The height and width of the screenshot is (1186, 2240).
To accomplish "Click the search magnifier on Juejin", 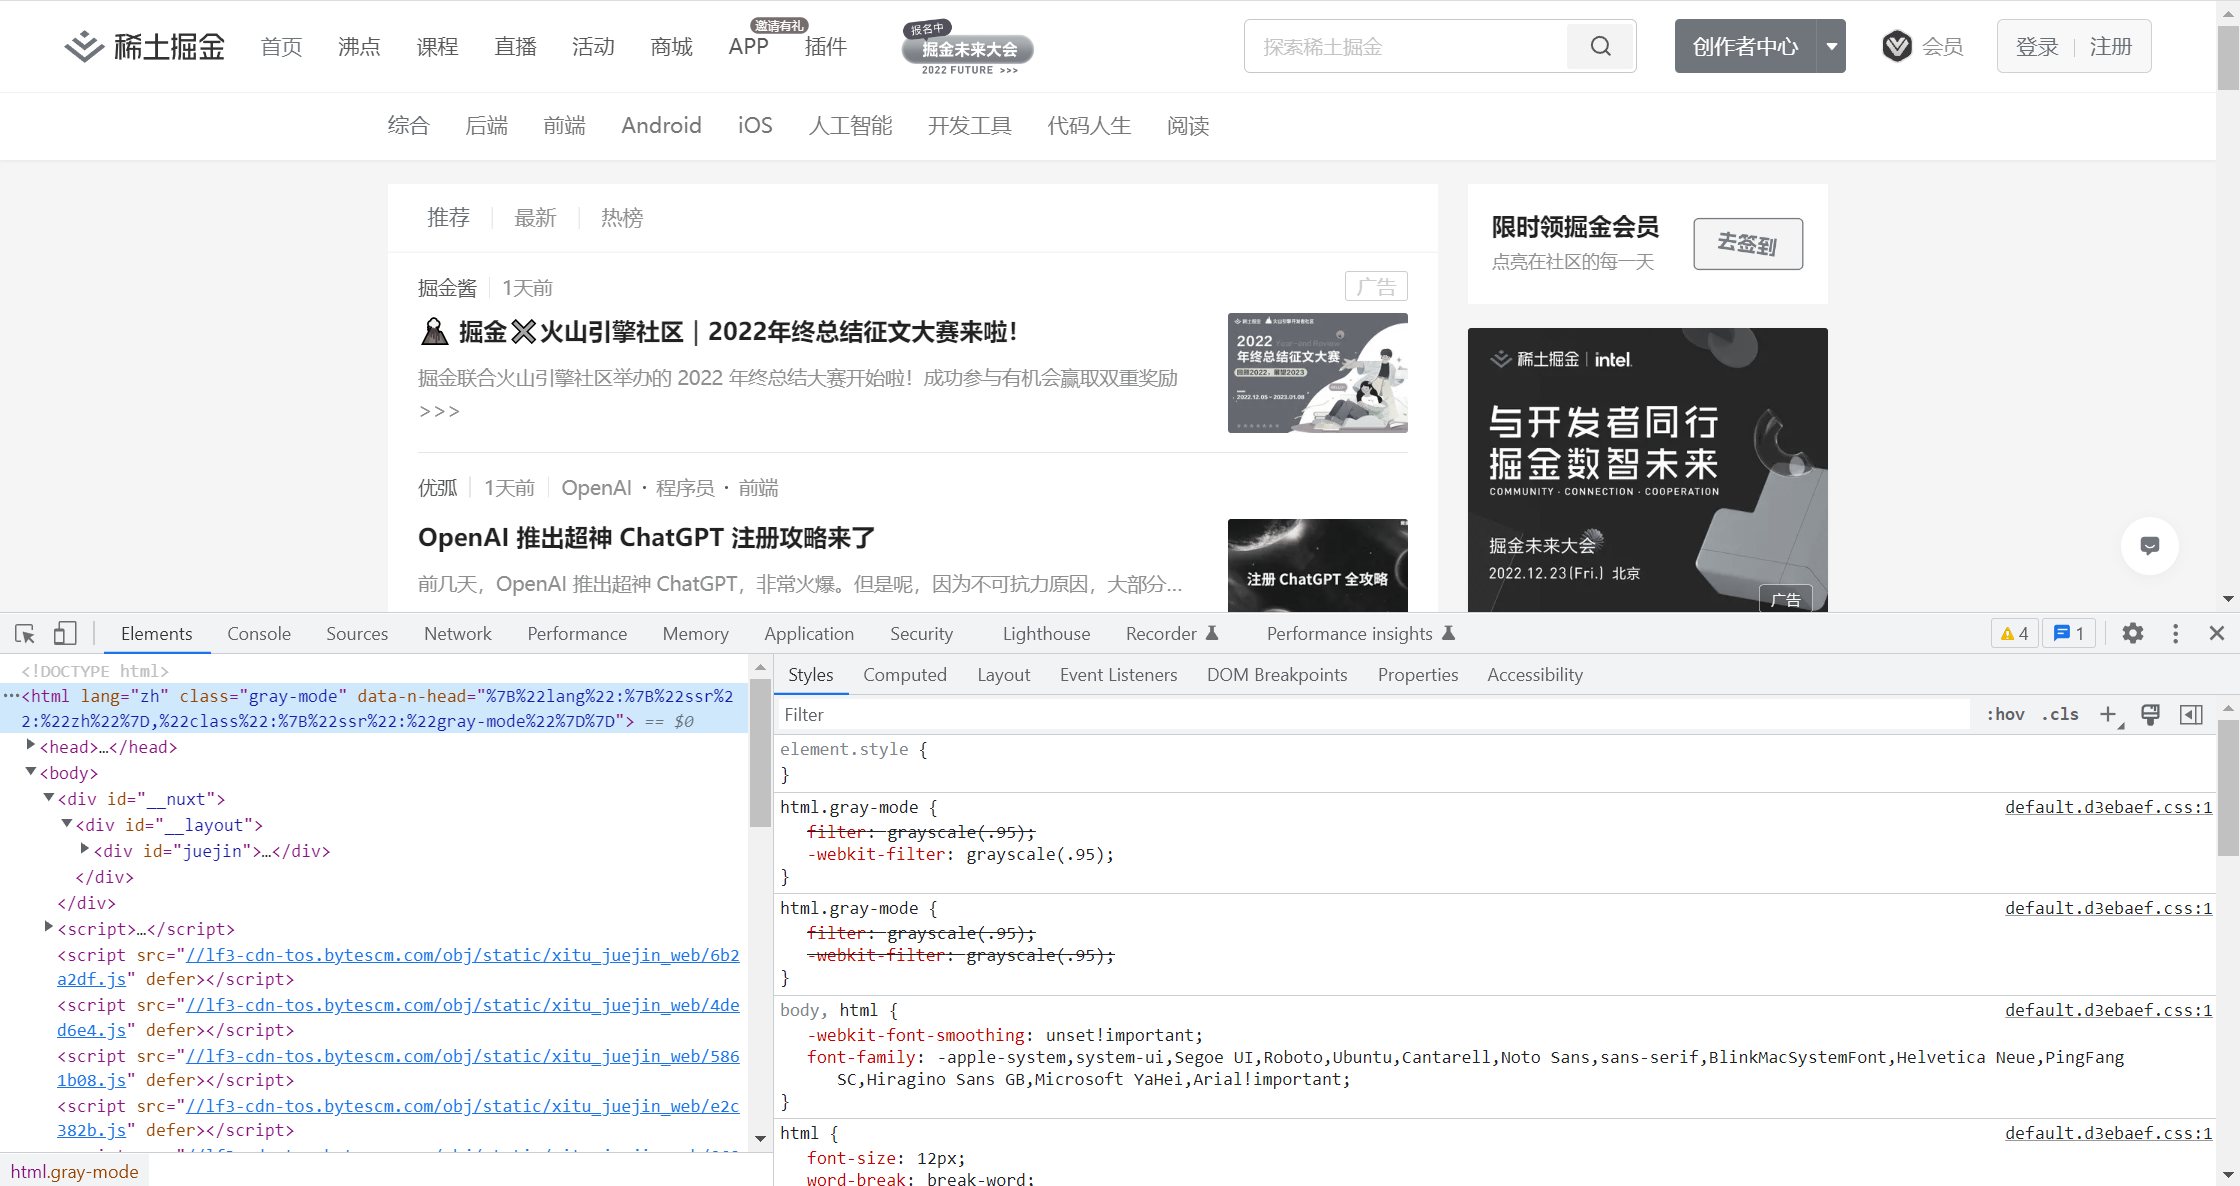I will tap(1600, 47).
